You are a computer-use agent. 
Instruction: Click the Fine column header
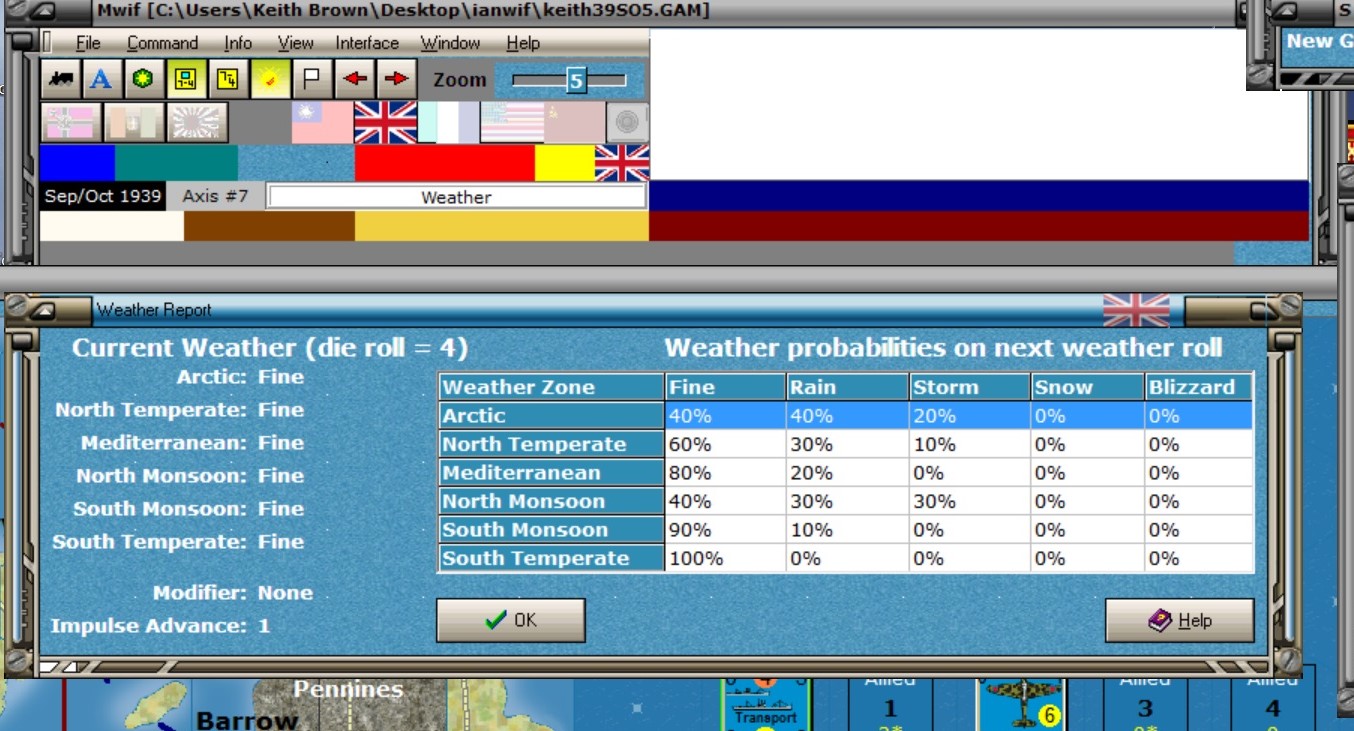pyautogui.click(x=726, y=387)
